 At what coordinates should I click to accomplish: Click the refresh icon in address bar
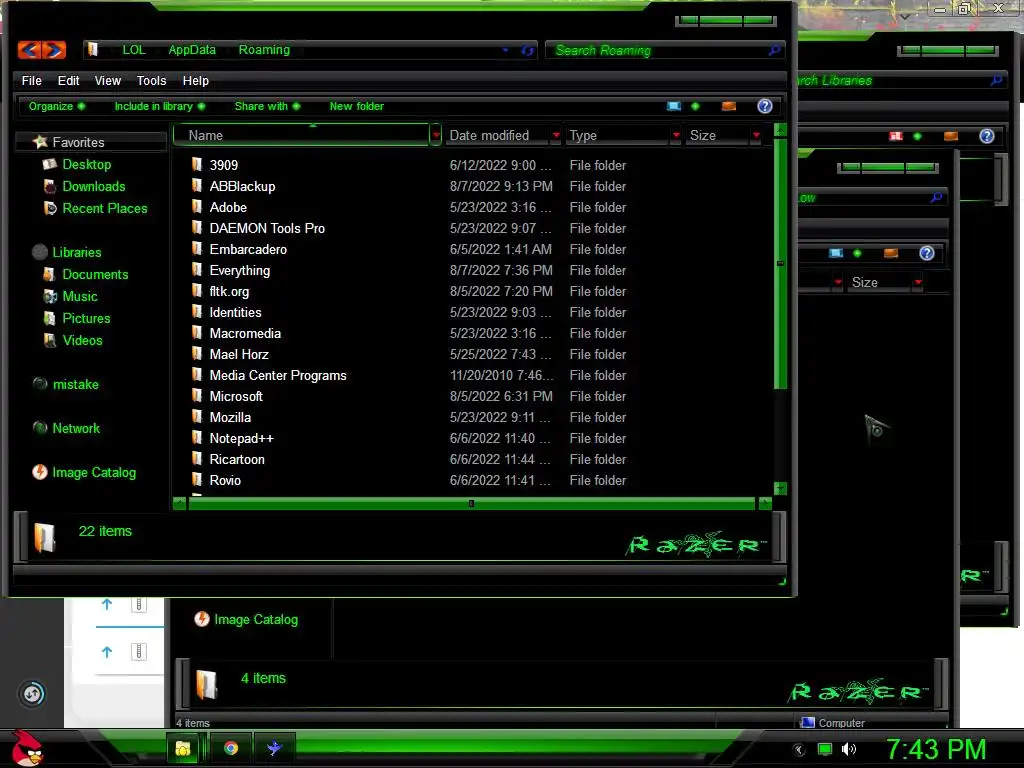pos(527,50)
